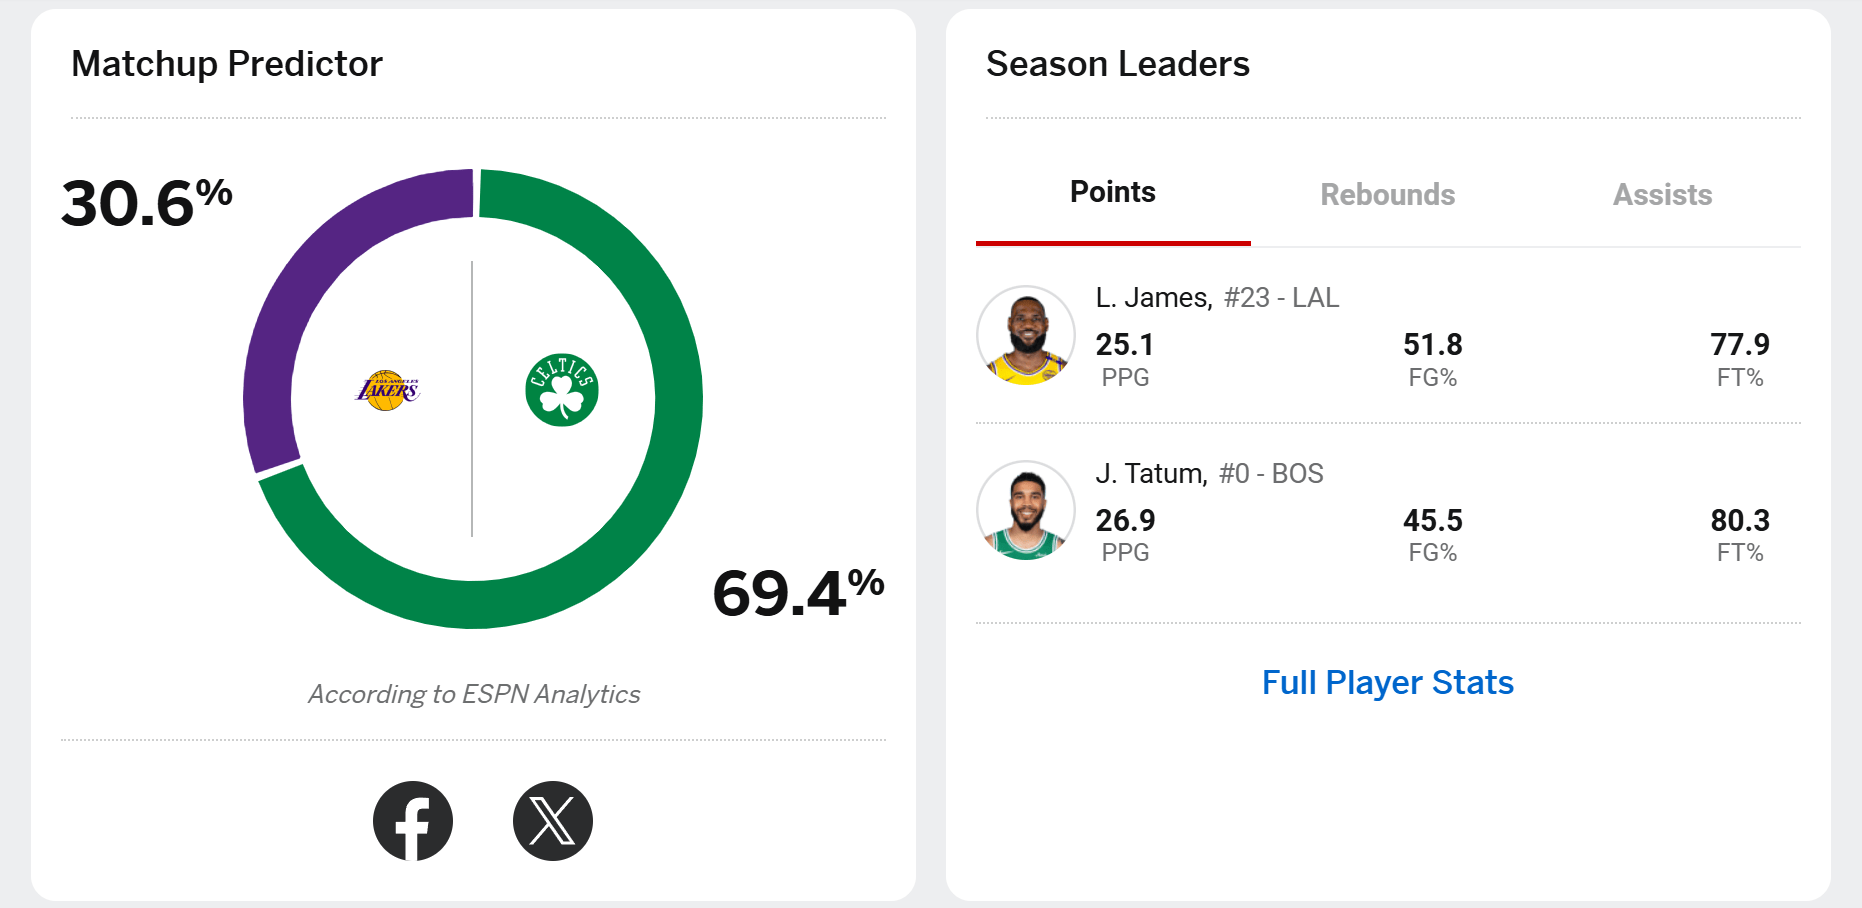
Task: Open J. Tatum player name link
Action: pyautogui.click(x=1152, y=473)
